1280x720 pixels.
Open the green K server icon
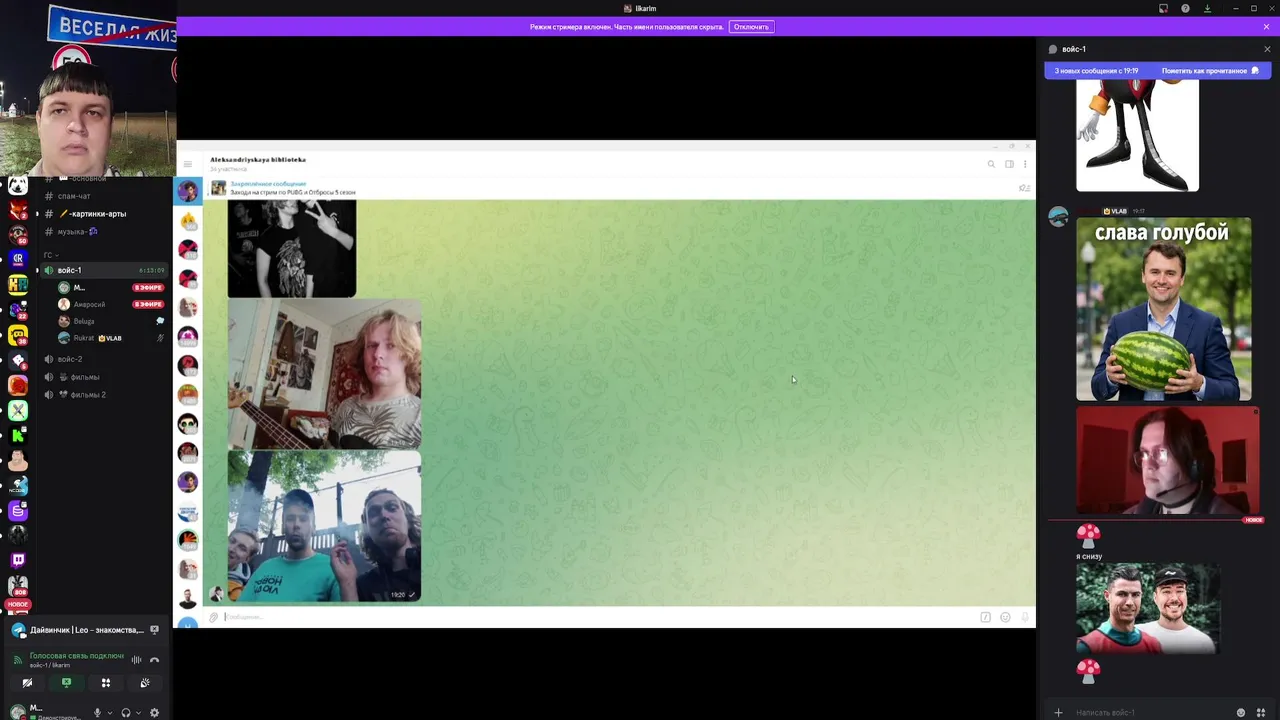(18, 435)
